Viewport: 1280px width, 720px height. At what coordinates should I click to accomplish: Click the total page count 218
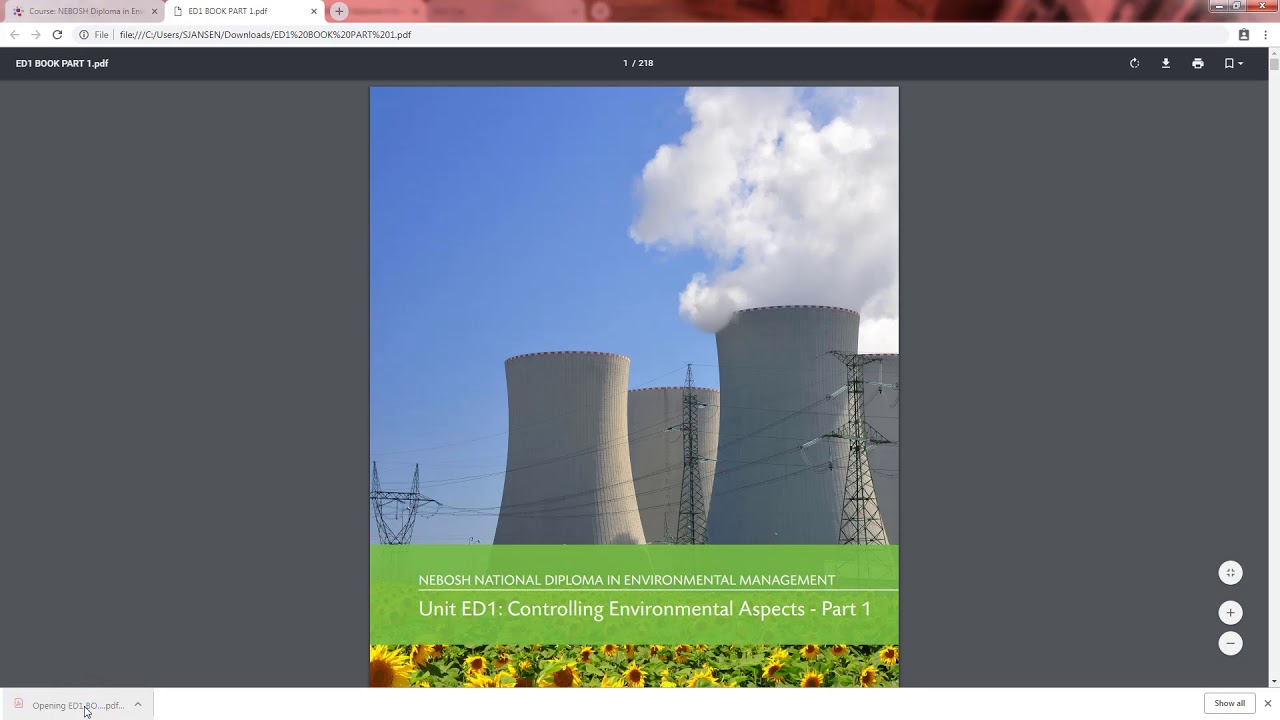pyautogui.click(x=646, y=63)
